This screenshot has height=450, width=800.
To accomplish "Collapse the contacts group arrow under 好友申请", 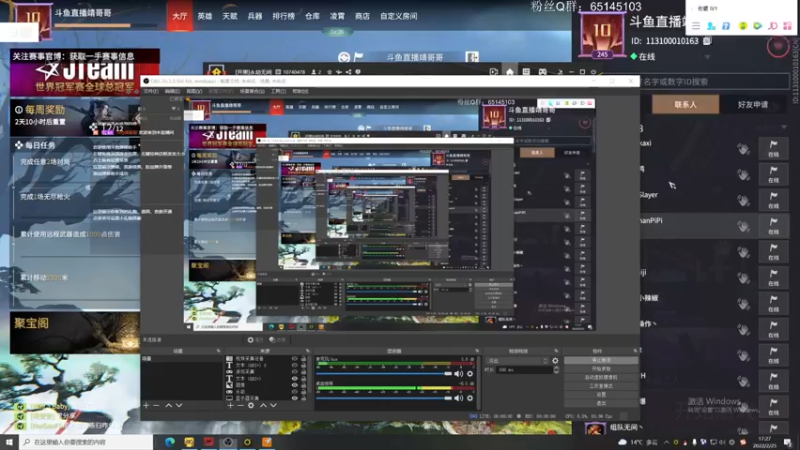I will click(784, 128).
